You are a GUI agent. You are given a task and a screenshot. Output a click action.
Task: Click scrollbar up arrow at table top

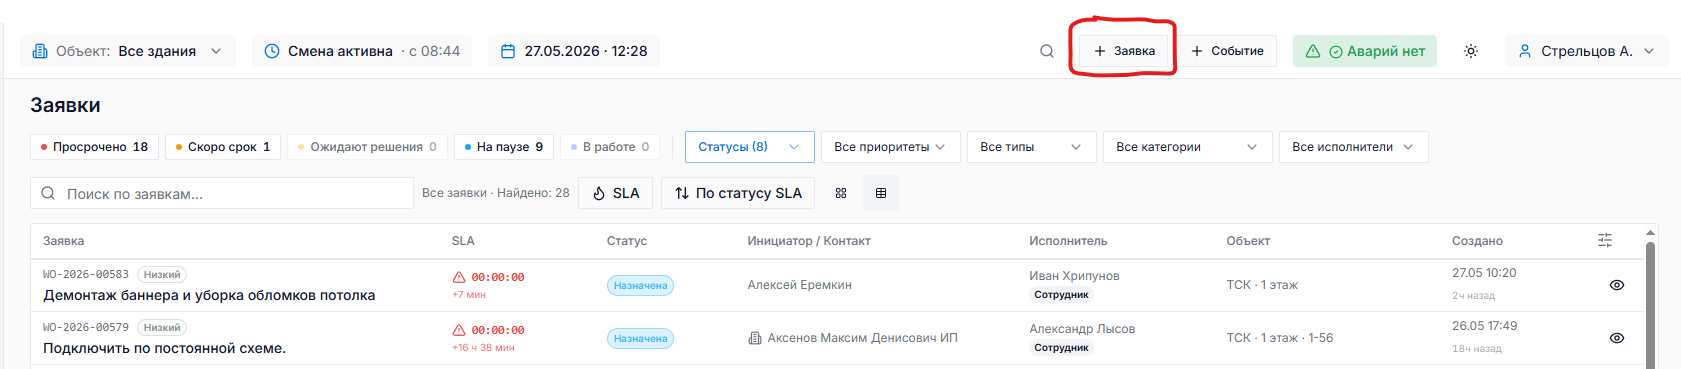[1650, 233]
